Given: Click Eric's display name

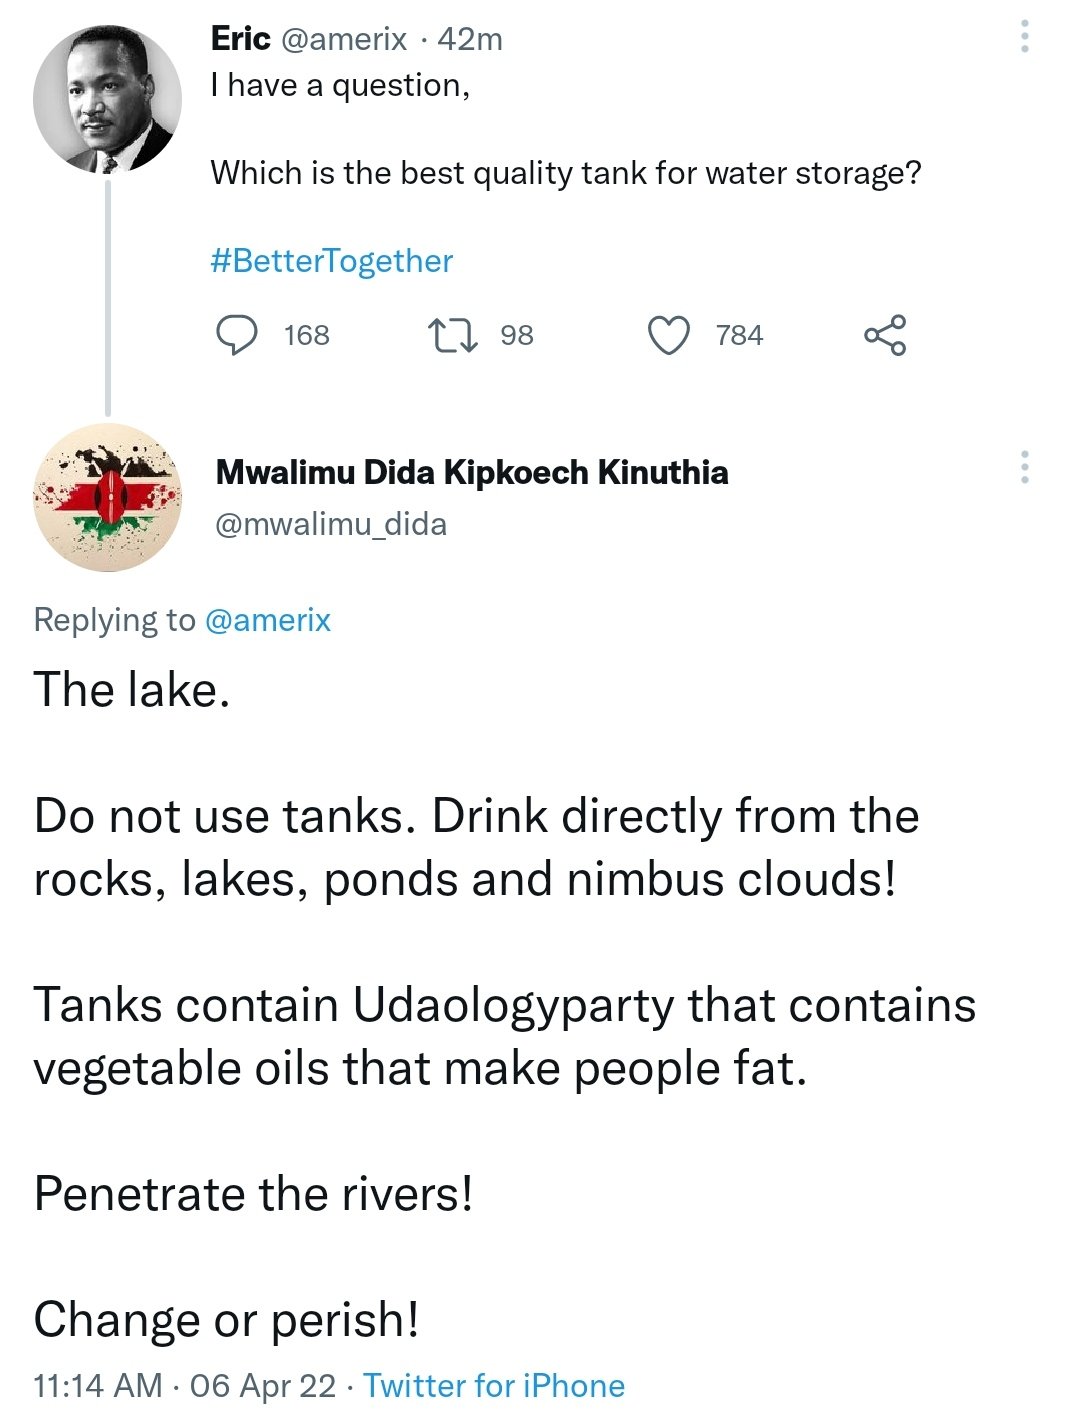Looking at the screenshot, I should 240,39.
